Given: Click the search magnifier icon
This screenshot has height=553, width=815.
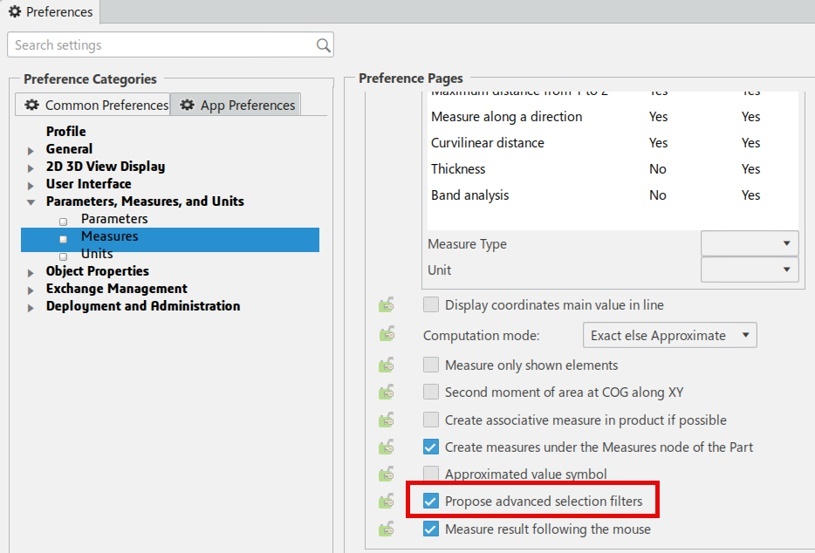Looking at the screenshot, I should [x=323, y=45].
